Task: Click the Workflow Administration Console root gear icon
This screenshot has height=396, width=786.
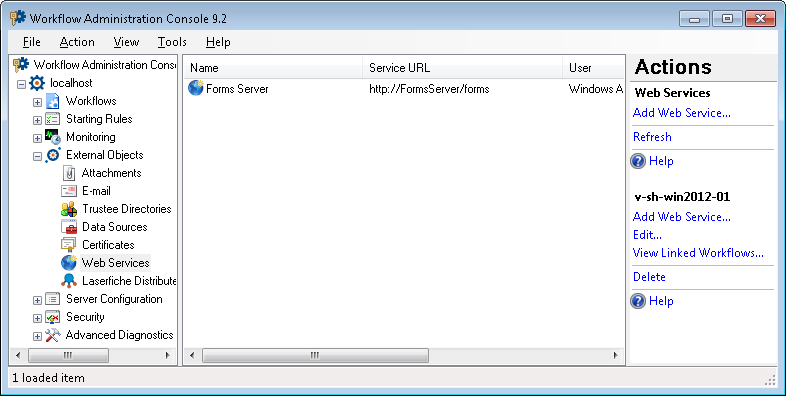Action: click(x=21, y=65)
